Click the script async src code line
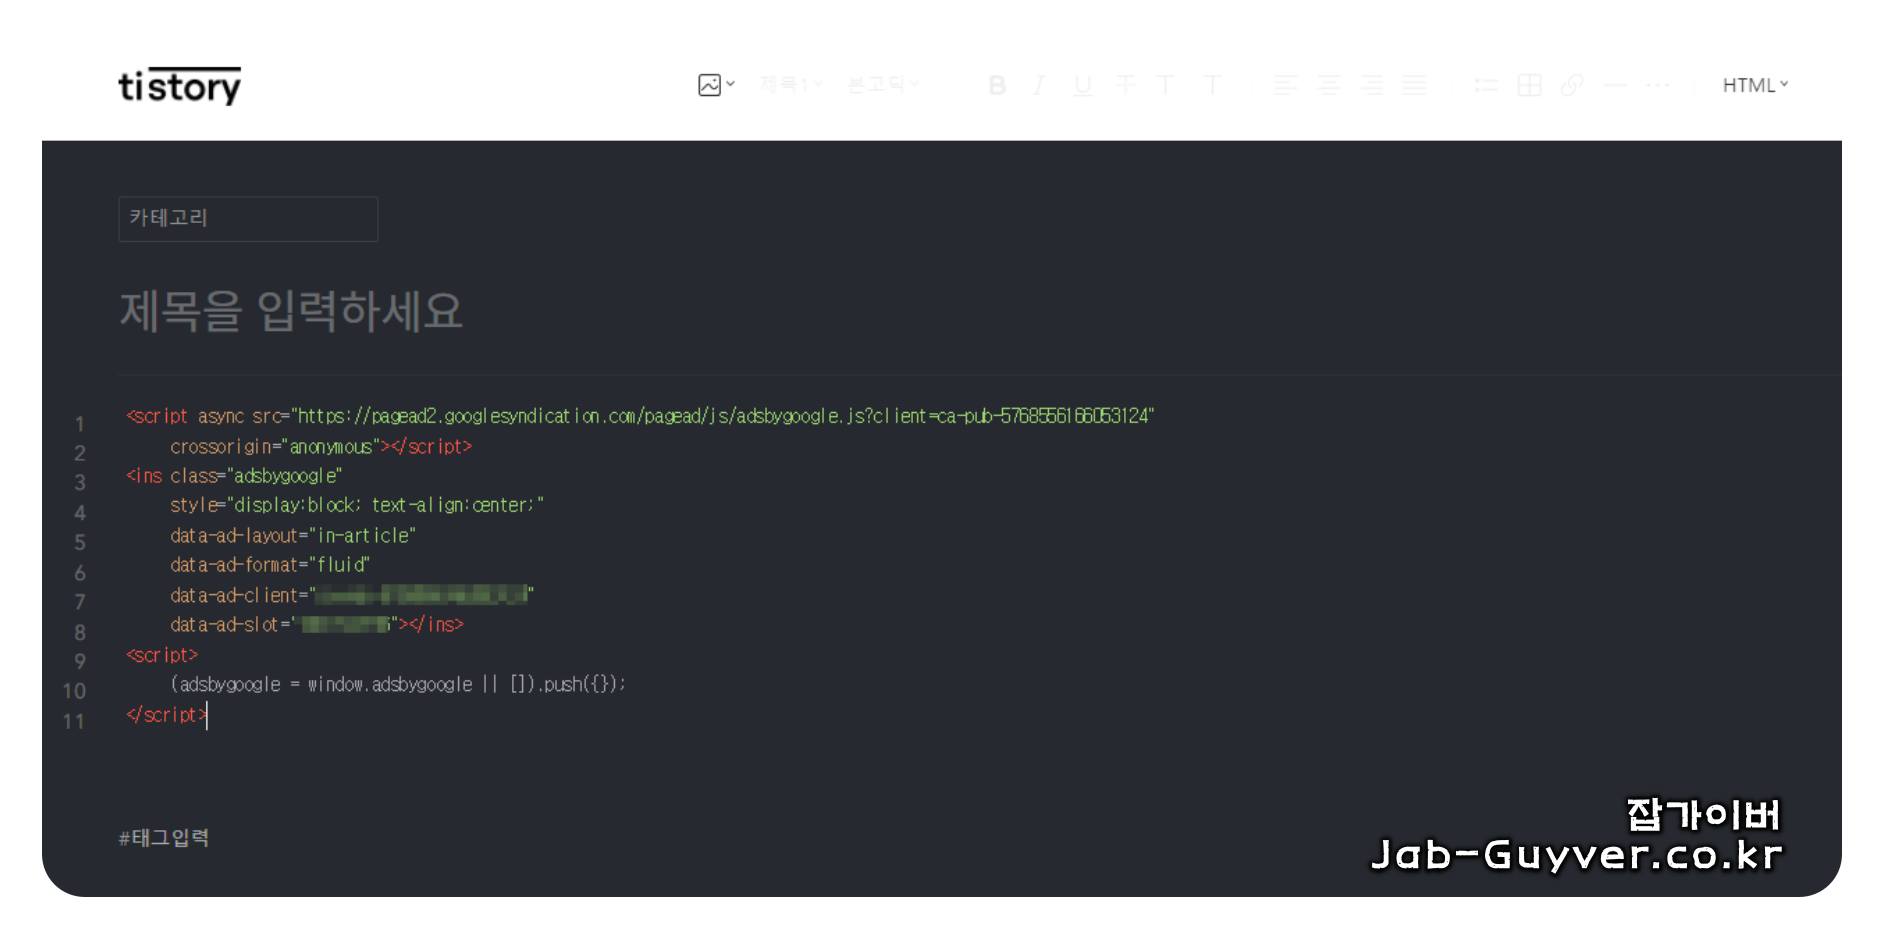This screenshot has height=939, width=1884. point(640,416)
